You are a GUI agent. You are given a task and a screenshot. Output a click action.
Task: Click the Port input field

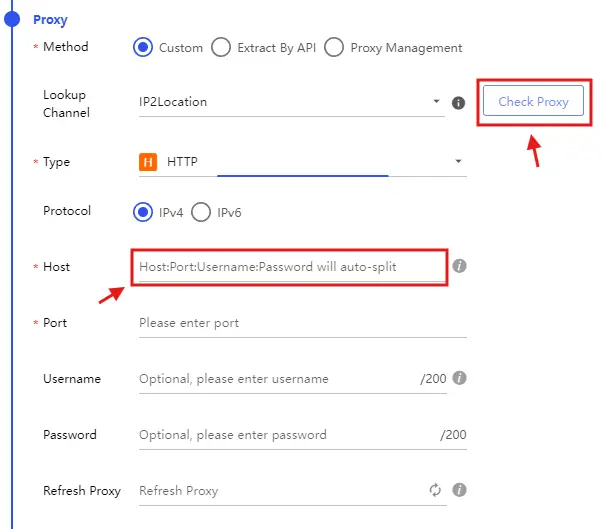pyautogui.click(x=300, y=323)
